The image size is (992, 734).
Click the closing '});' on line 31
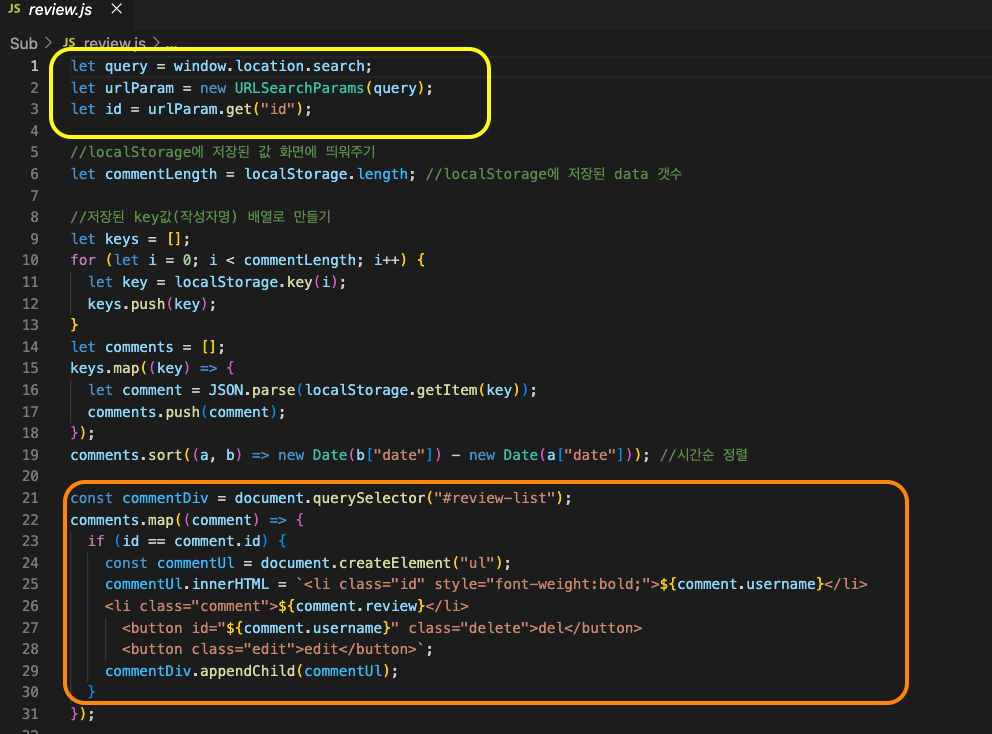click(x=82, y=714)
